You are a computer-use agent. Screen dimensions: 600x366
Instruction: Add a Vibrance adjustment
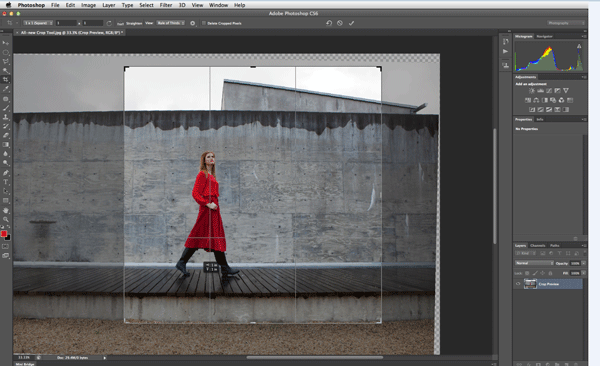click(x=566, y=91)
